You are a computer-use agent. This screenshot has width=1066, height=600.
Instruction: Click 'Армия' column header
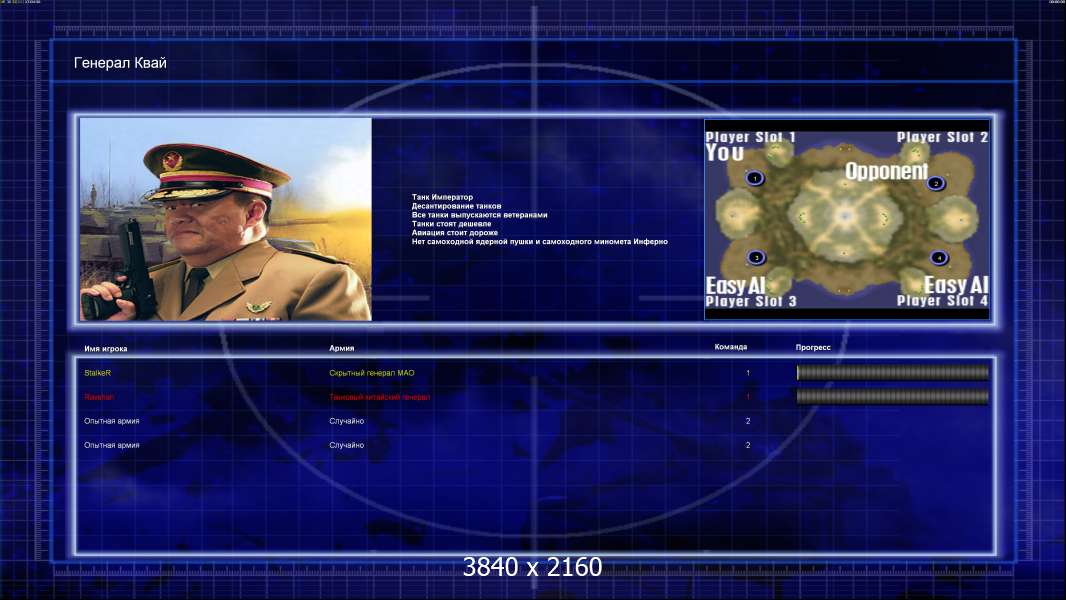(341, 348)
